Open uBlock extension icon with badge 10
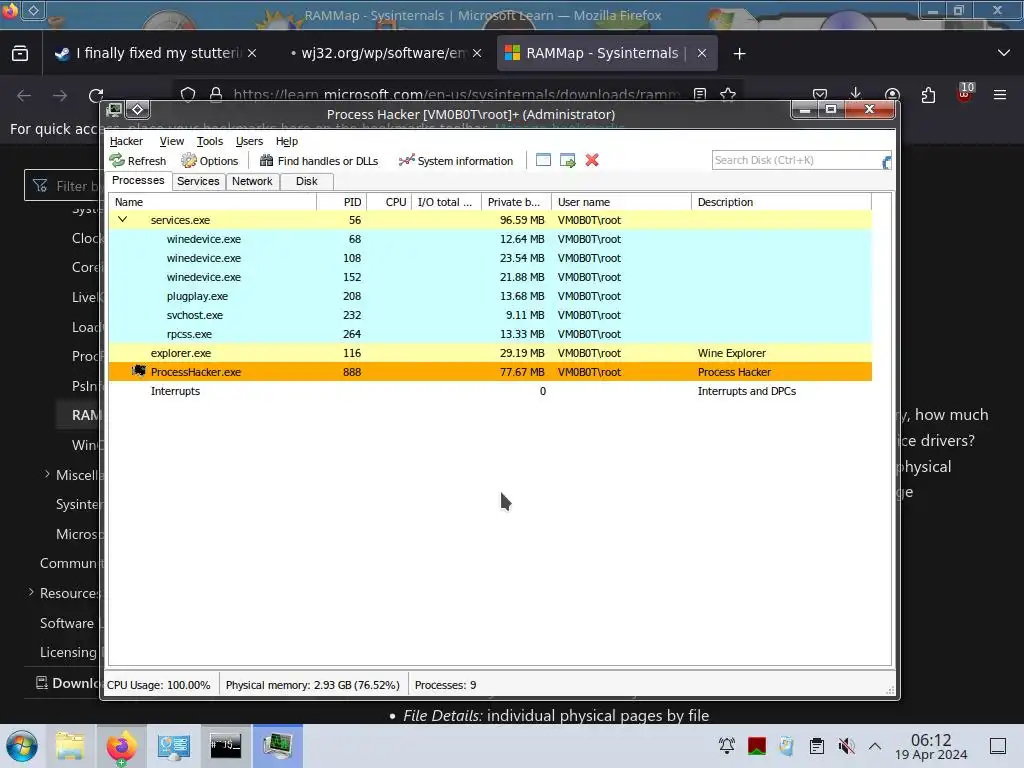This screenshot has height=768, width=1024. 965,92
